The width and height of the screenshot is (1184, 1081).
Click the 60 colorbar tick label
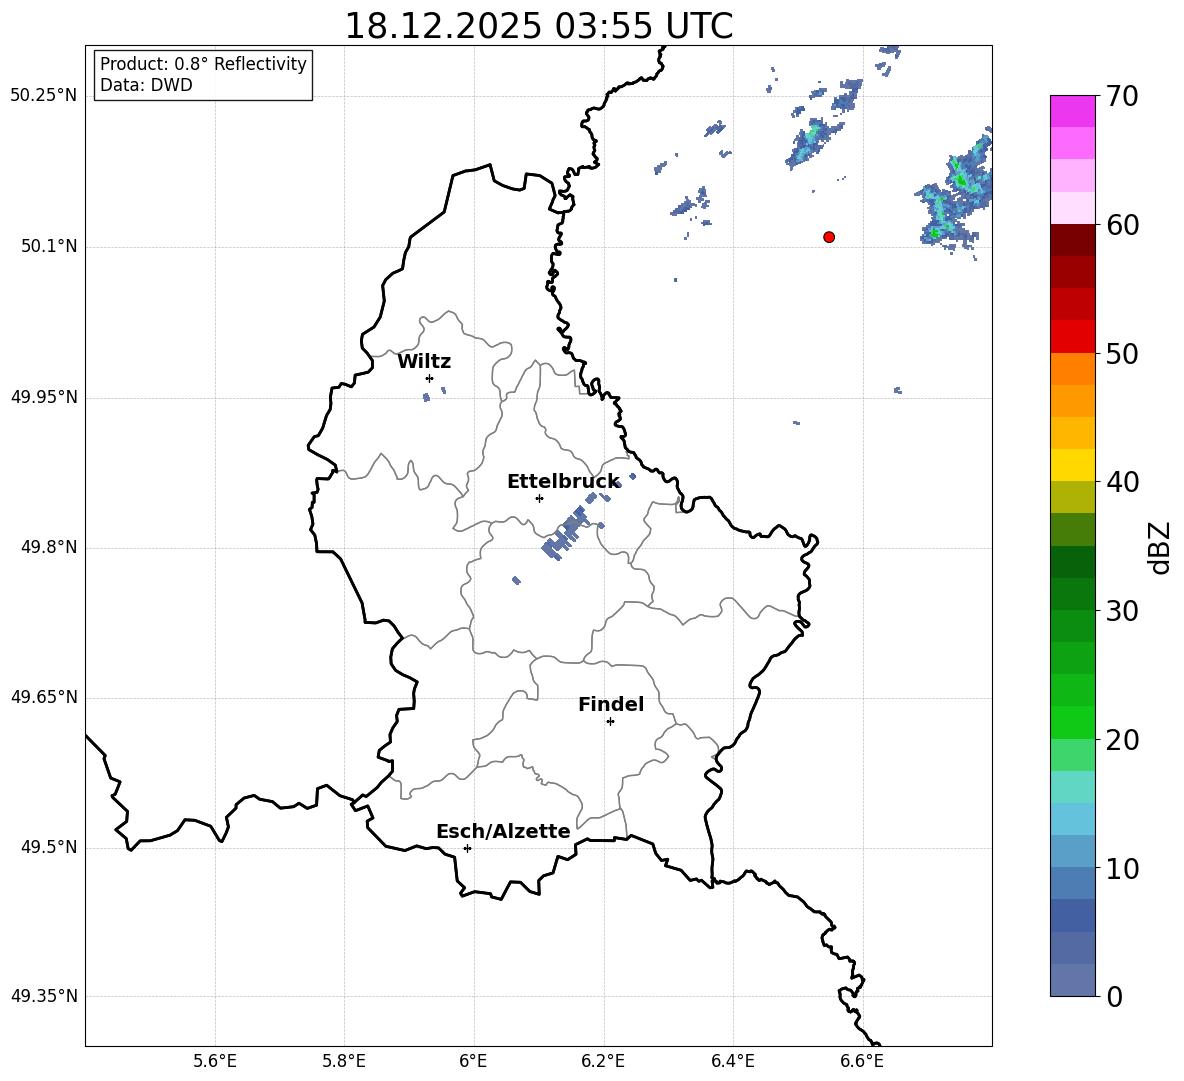point(1122,225)
